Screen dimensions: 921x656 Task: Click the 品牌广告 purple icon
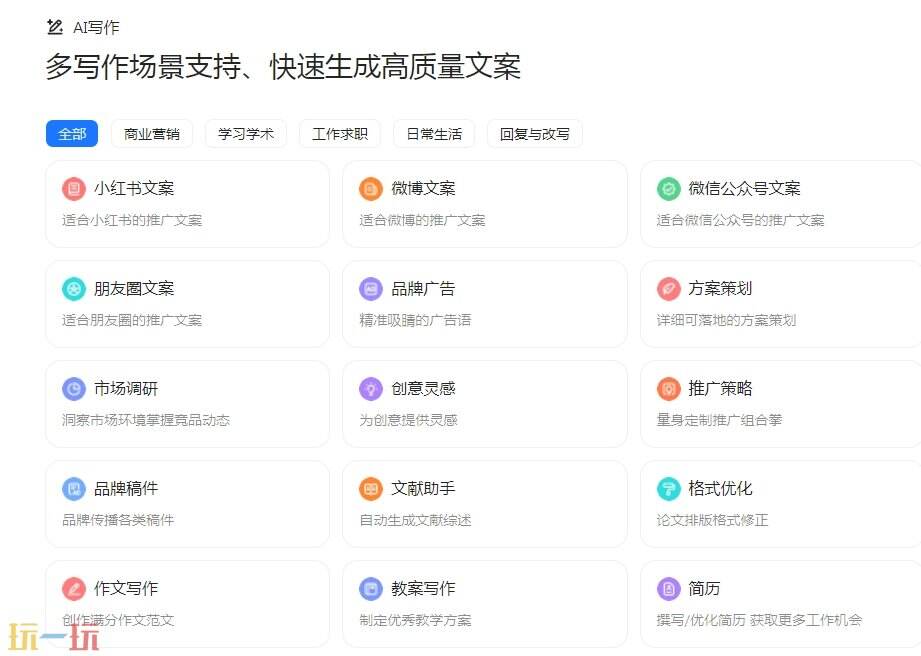pyautogui.click(x=371, y=288)
